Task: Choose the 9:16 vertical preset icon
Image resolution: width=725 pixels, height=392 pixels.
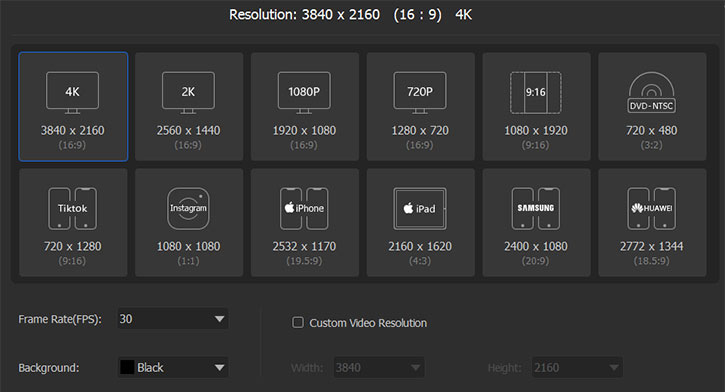Action: pos(535,92)
